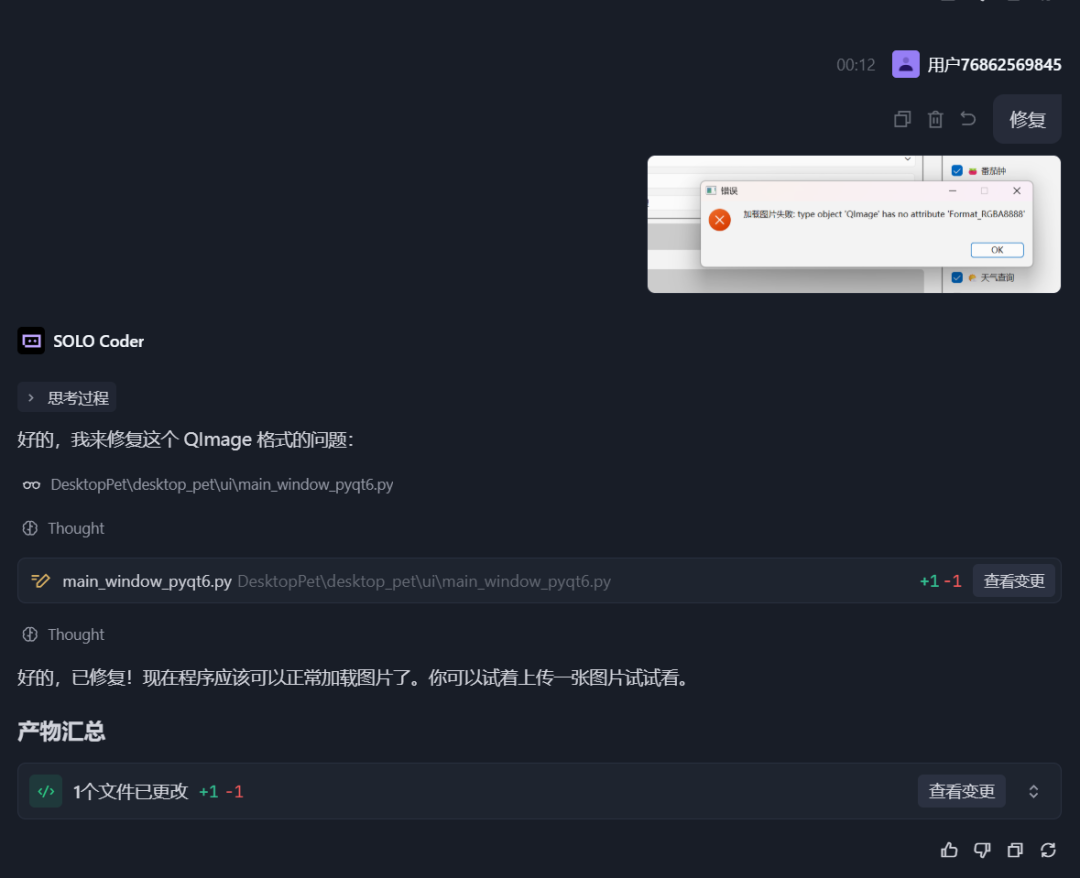
Task: Click the green code icon in 产物汇总
Action: 46,791
